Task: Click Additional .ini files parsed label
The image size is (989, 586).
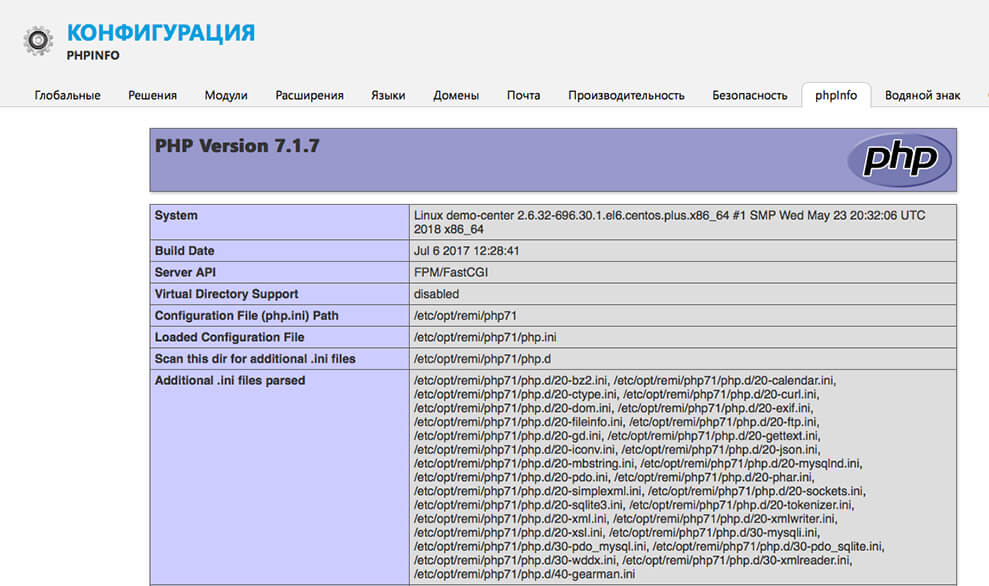Action: (x=230, y=380)
